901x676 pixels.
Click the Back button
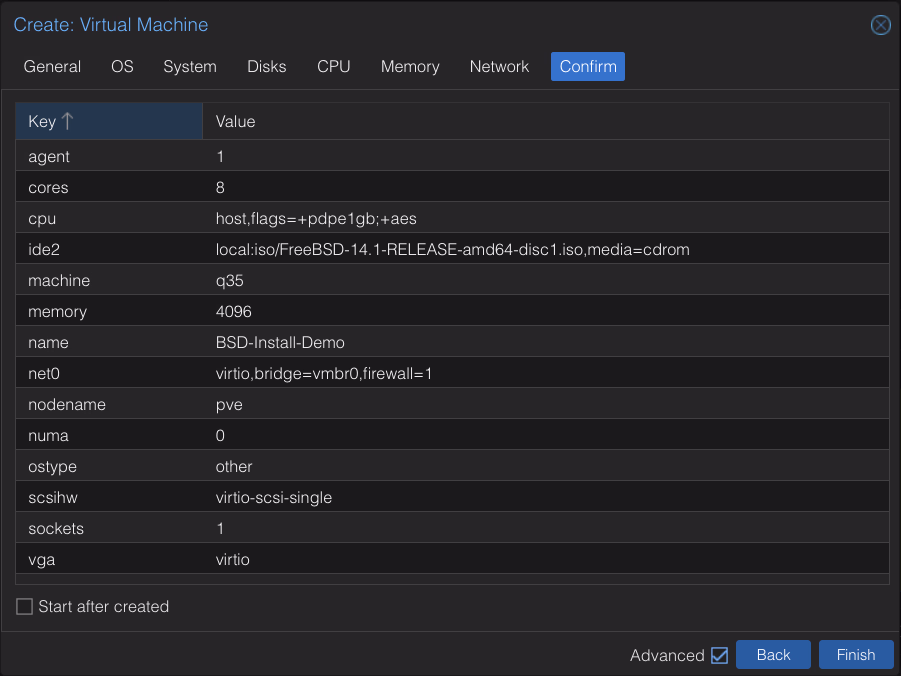coord(773,655)
